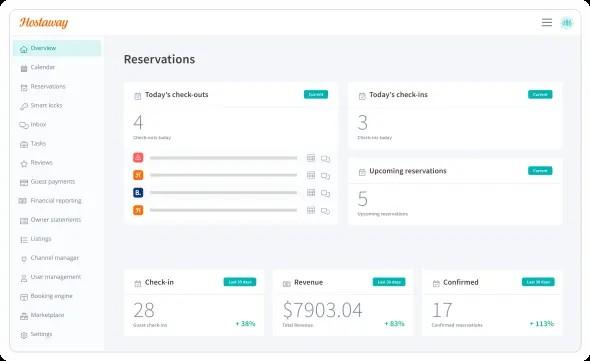Click the Last 30 days badge on Confirmed card

pos(538,282)
